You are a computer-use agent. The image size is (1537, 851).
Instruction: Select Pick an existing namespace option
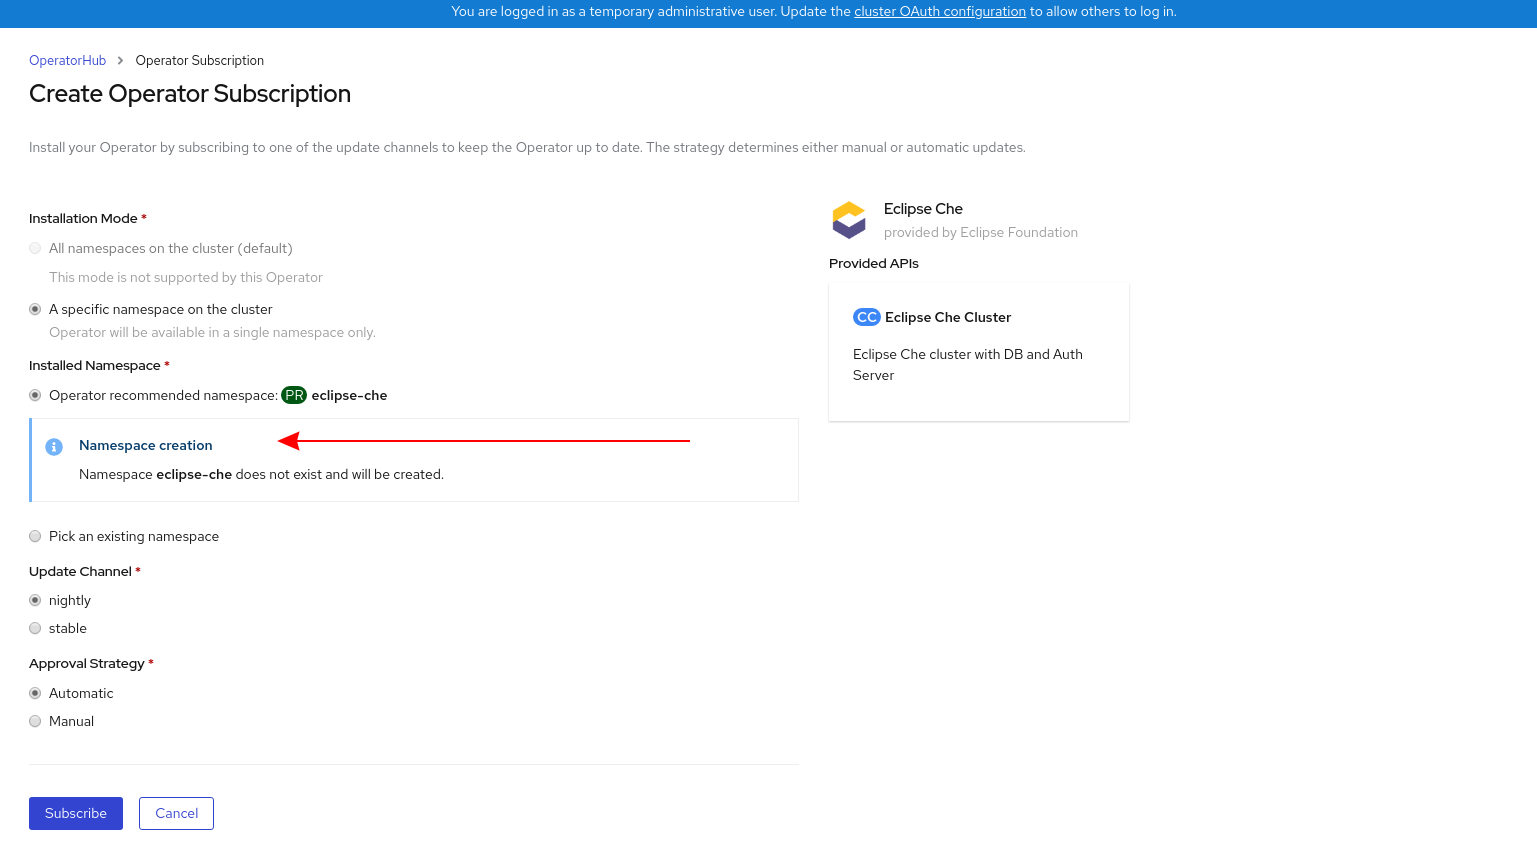coord(35,536)
